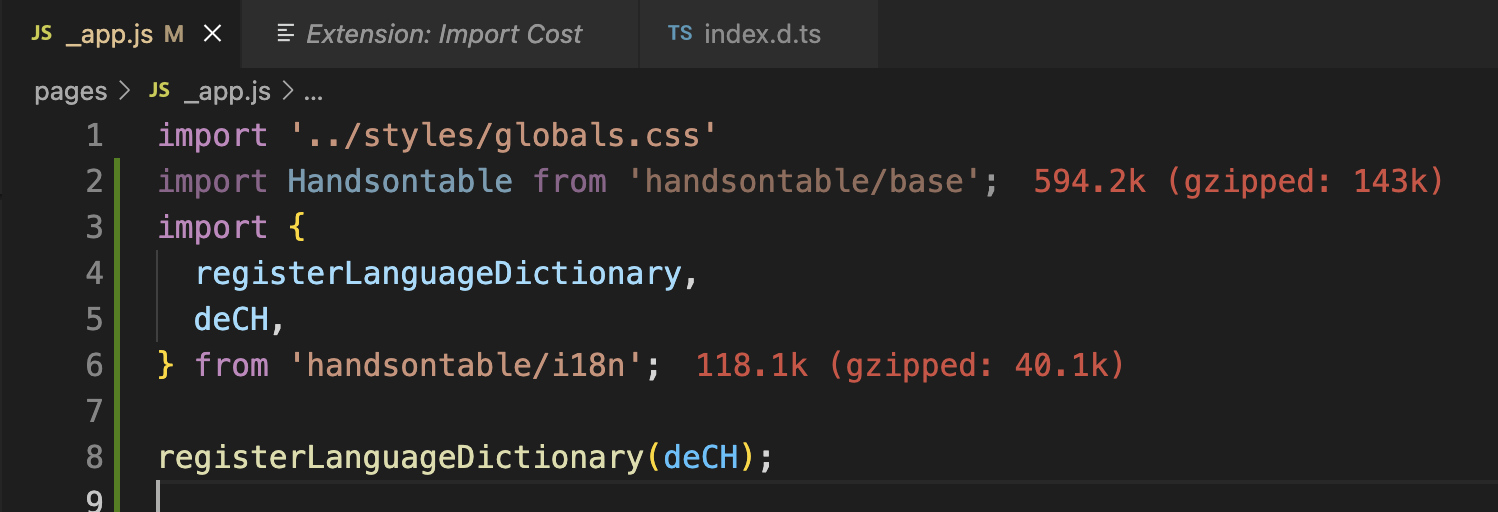Click 'deCH,' on line 5
1498x512 pixels.
pos(241,319)
